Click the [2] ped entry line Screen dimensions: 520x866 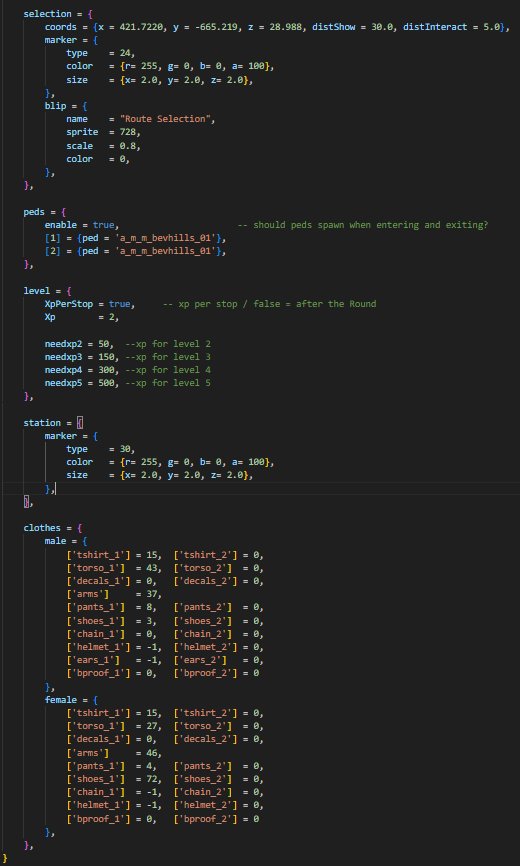pos(135,251)
